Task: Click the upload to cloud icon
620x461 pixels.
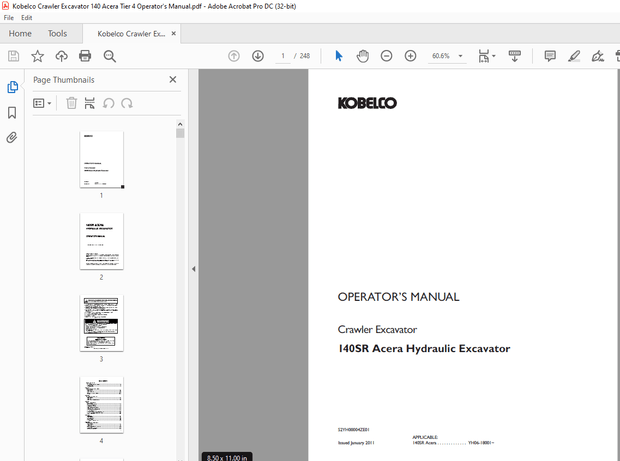Action: pyautogui.click(x=61, y=56)
